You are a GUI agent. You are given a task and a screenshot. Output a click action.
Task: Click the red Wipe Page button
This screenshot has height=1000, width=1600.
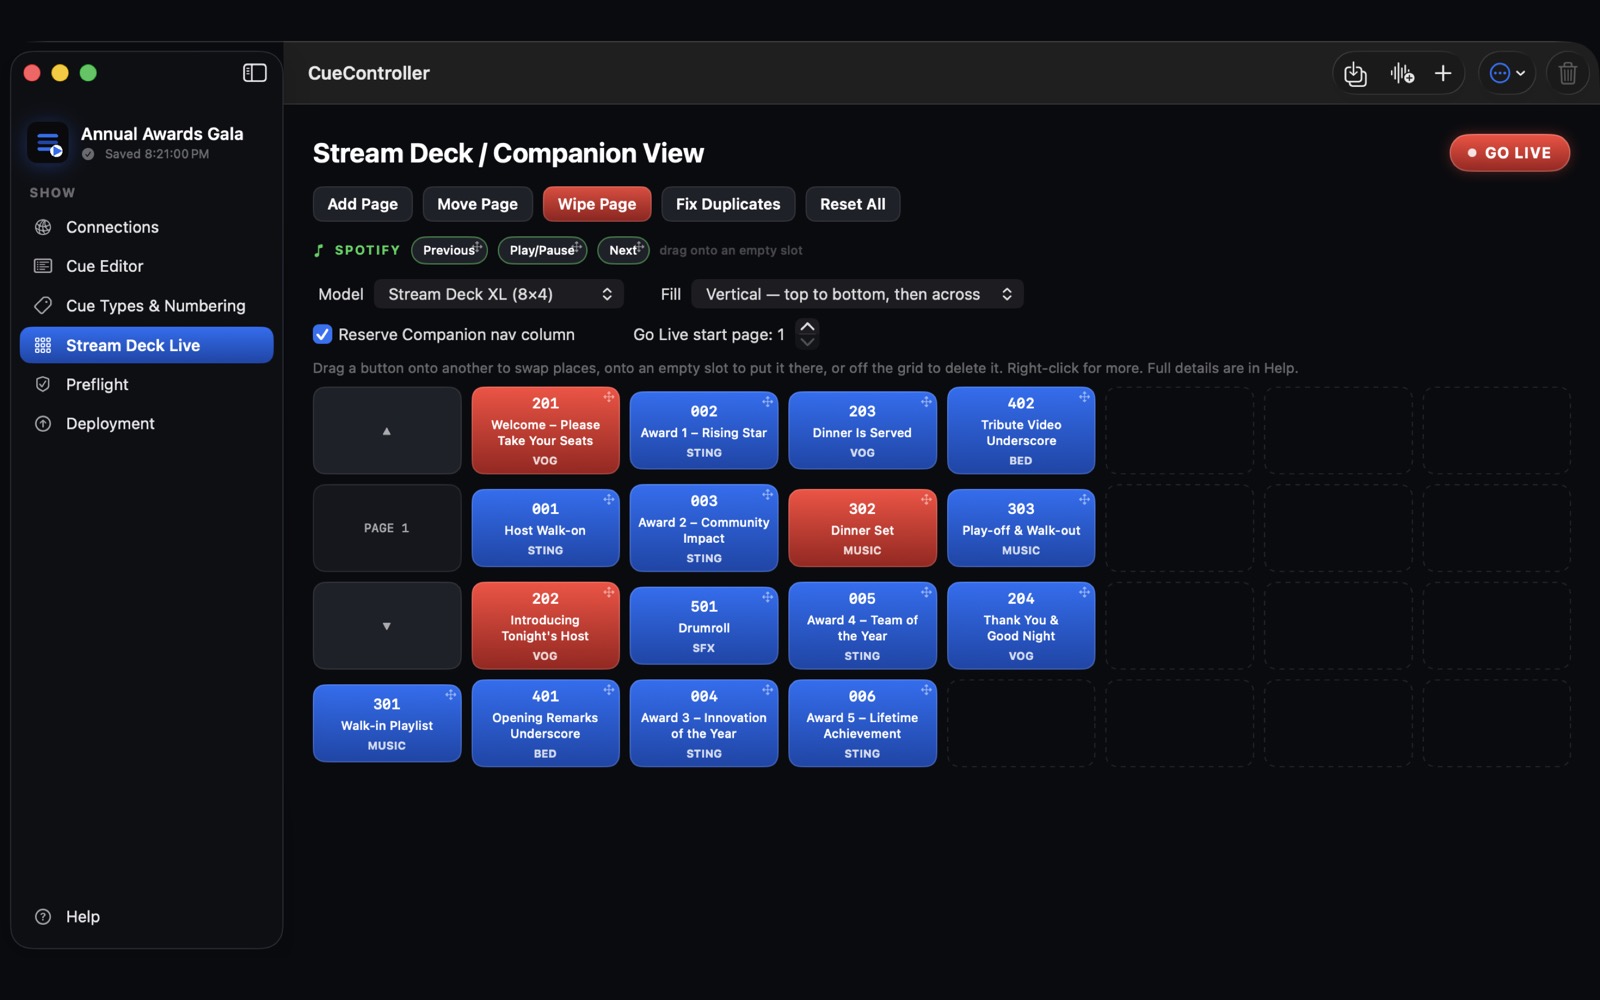point(597,204)
